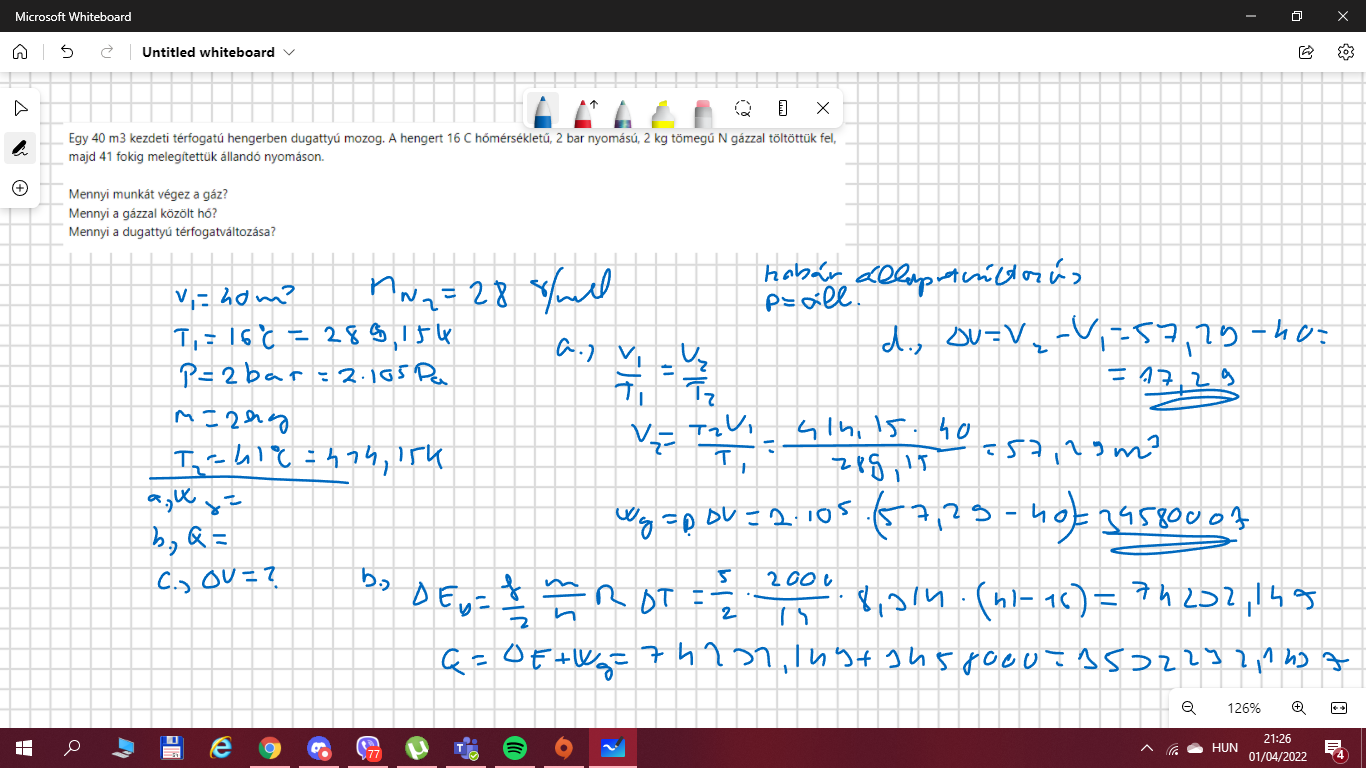Open the create (plus) panel
1366x768 pixels.
point(20,188)
